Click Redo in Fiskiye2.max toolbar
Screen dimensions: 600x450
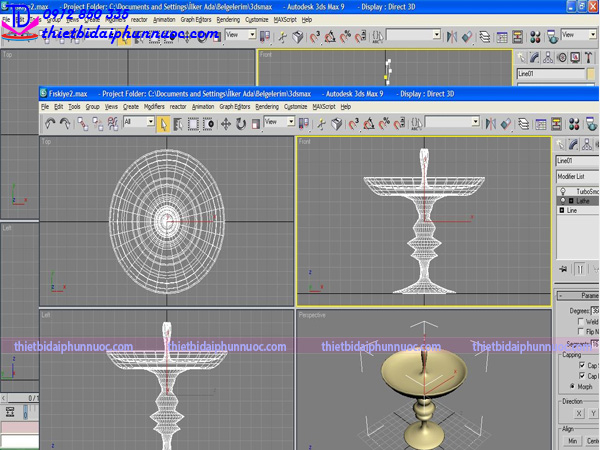point(65,124)
